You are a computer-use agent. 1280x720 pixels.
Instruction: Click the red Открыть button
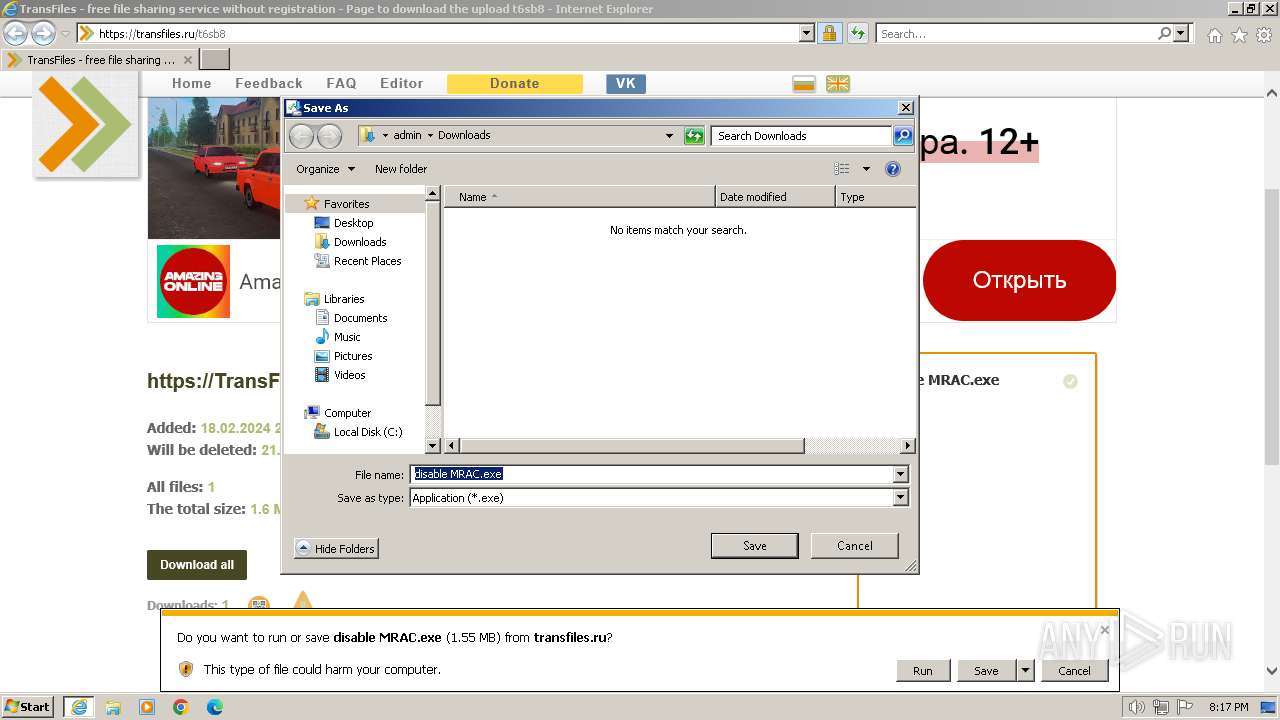click(x=1019, y=280)
